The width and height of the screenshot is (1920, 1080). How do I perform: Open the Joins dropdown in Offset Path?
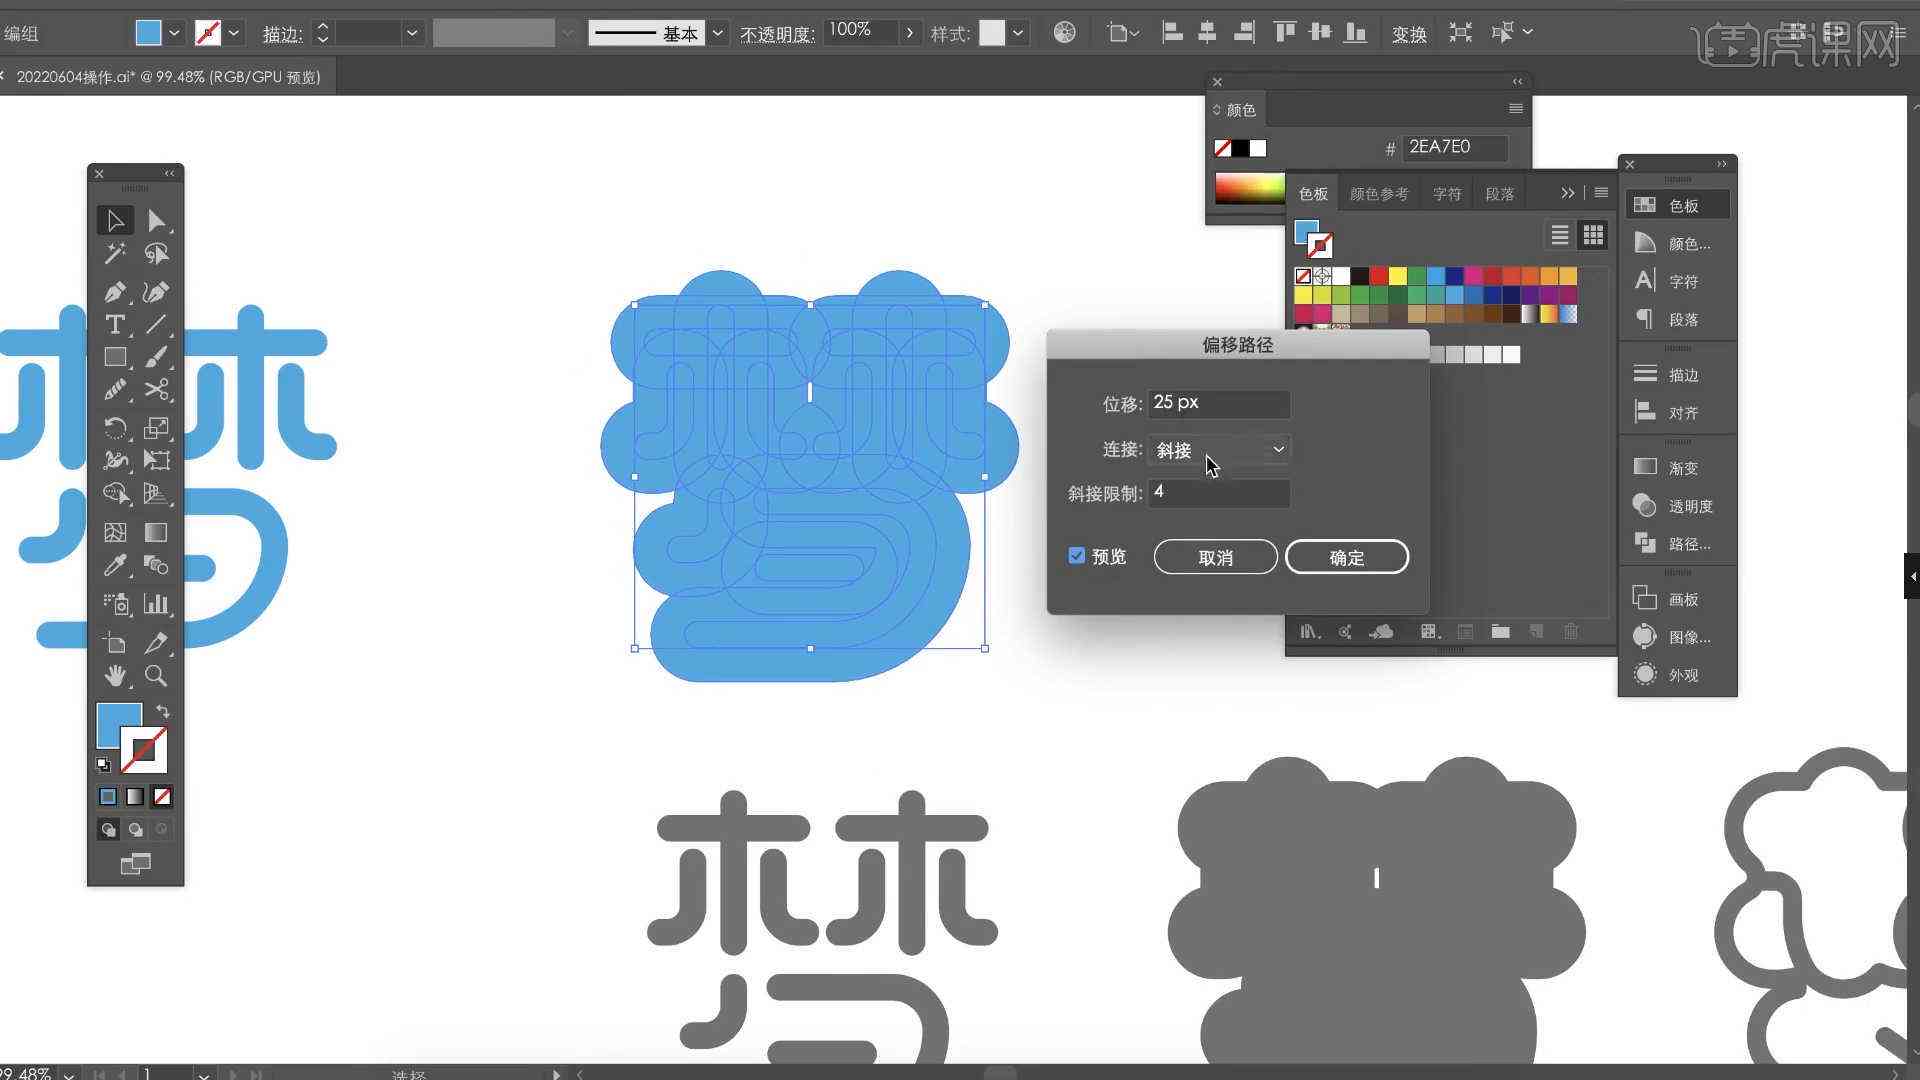(x=1219, y=450)
